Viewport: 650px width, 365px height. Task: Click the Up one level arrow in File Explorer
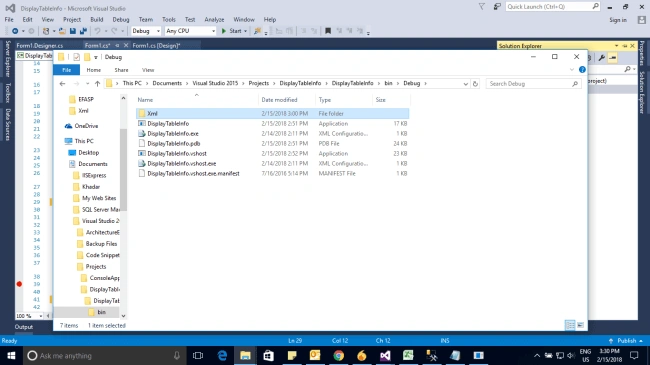pos(97,84)
